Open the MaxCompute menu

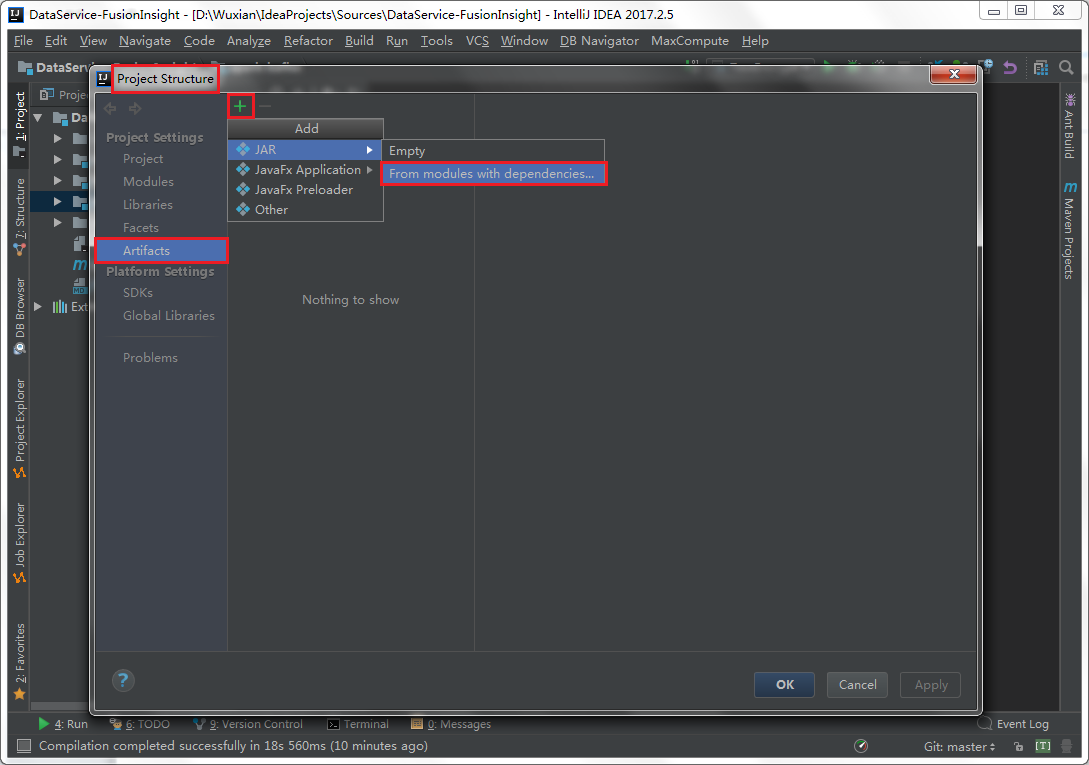pyautogui.click(x=690, y=41)
